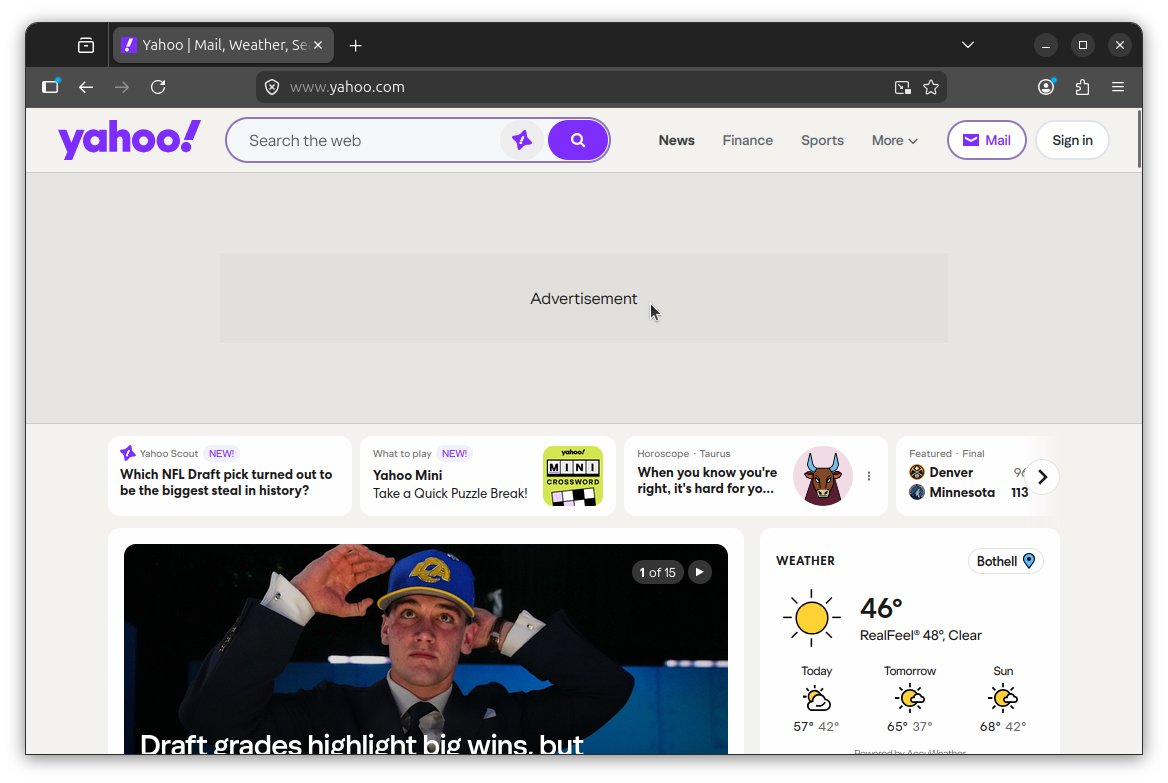1168x783 pixels.
Task: Click the Yahoo logo
Action: [129, 140]
